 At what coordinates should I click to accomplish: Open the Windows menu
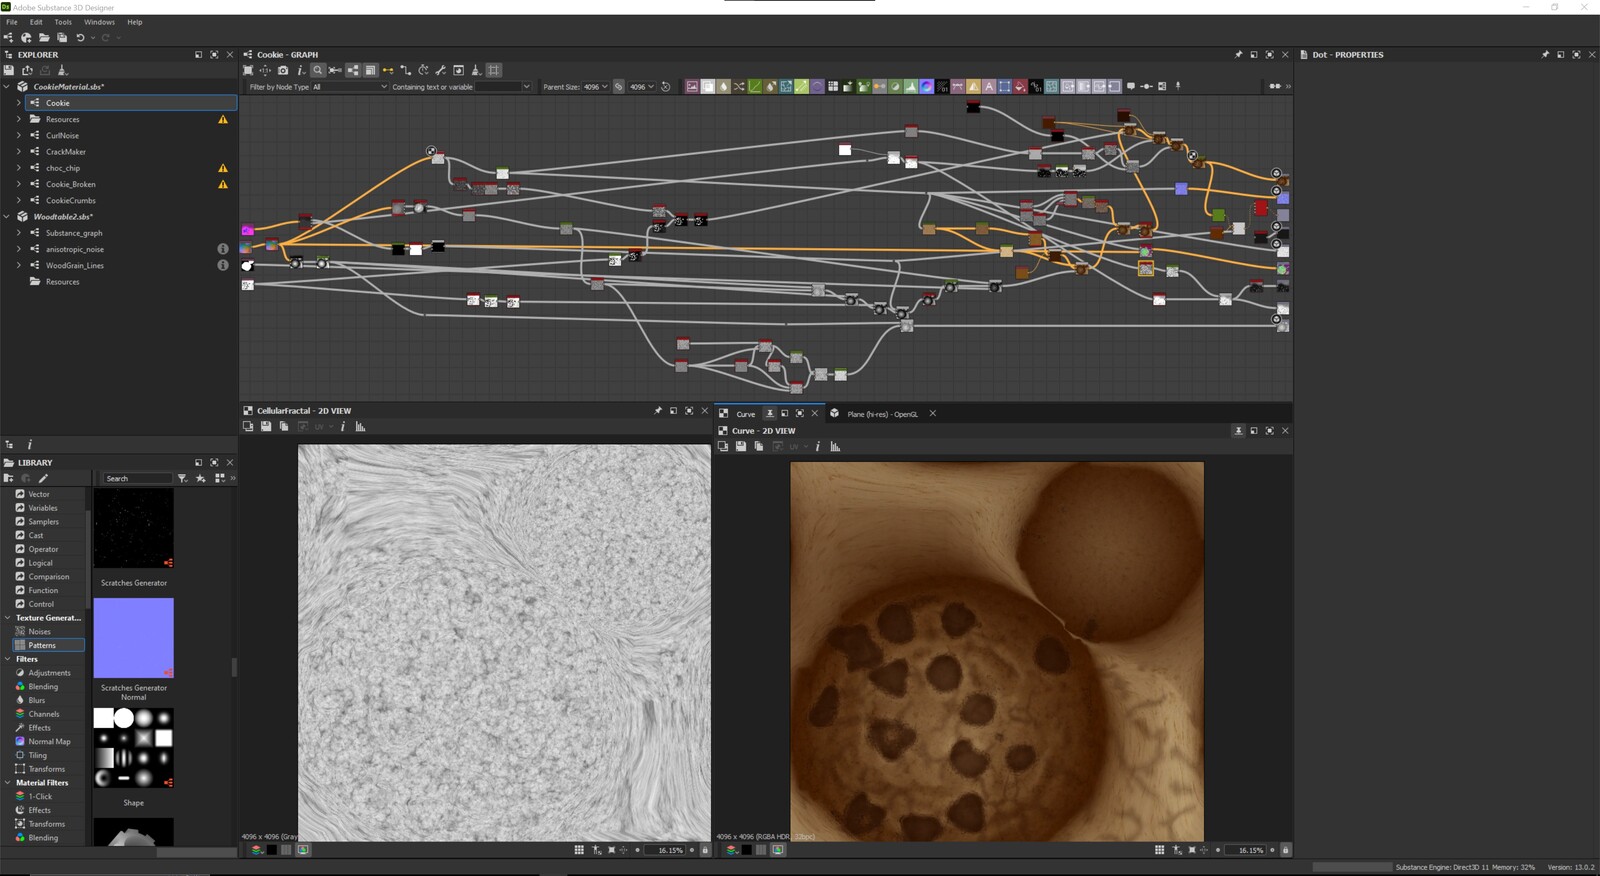point(99,22)
